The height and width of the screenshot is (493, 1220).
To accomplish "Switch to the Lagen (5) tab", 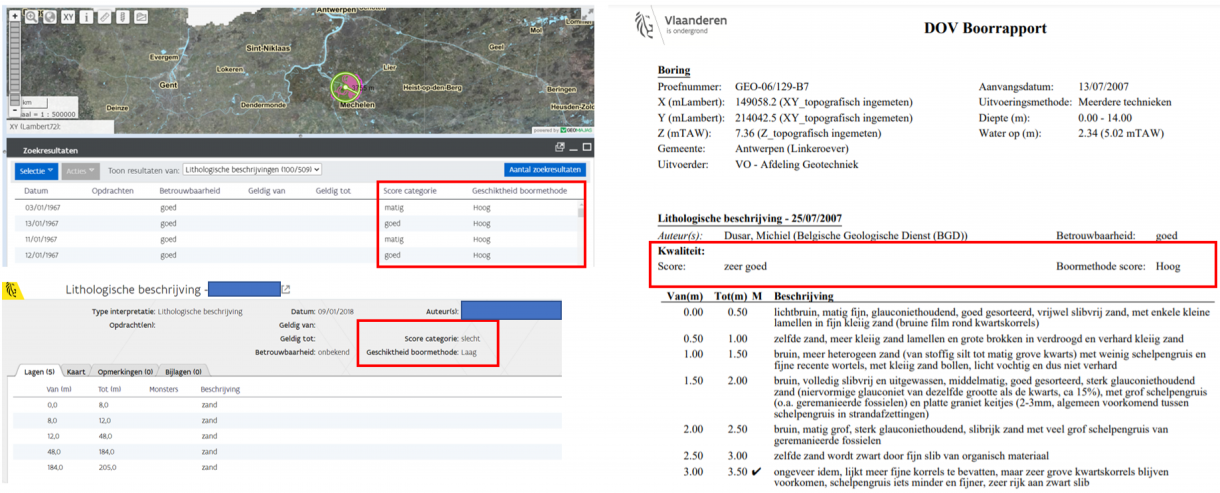I will point(39,372).
